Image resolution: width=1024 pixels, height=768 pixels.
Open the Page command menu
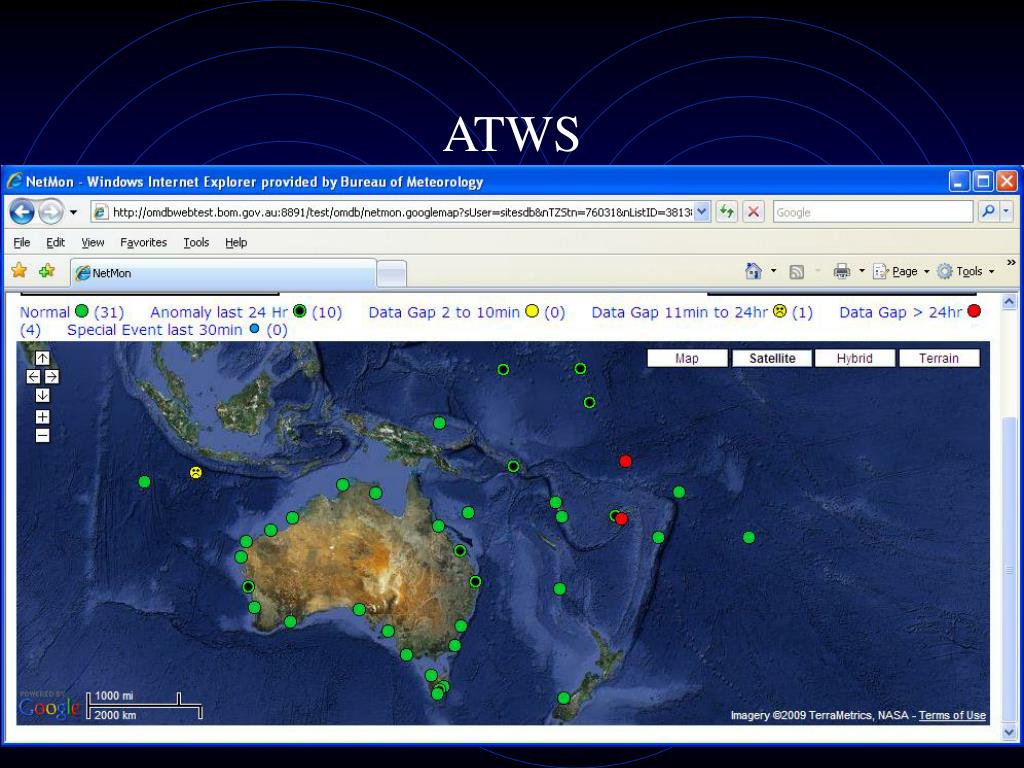coord(901,271)
